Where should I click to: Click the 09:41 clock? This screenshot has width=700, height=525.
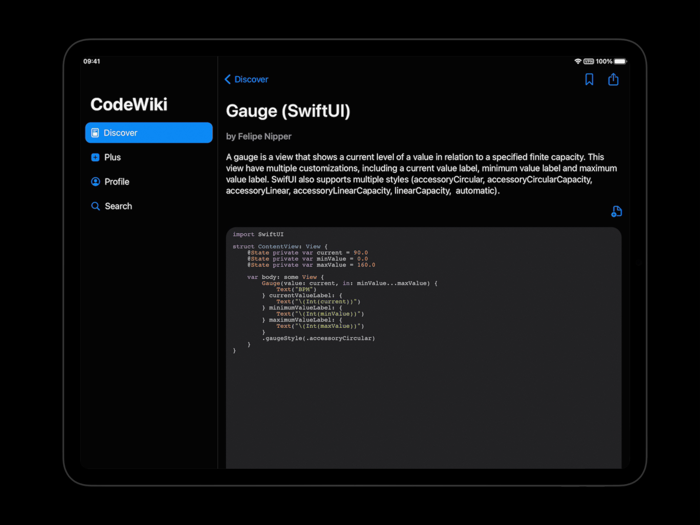(92, 61)
